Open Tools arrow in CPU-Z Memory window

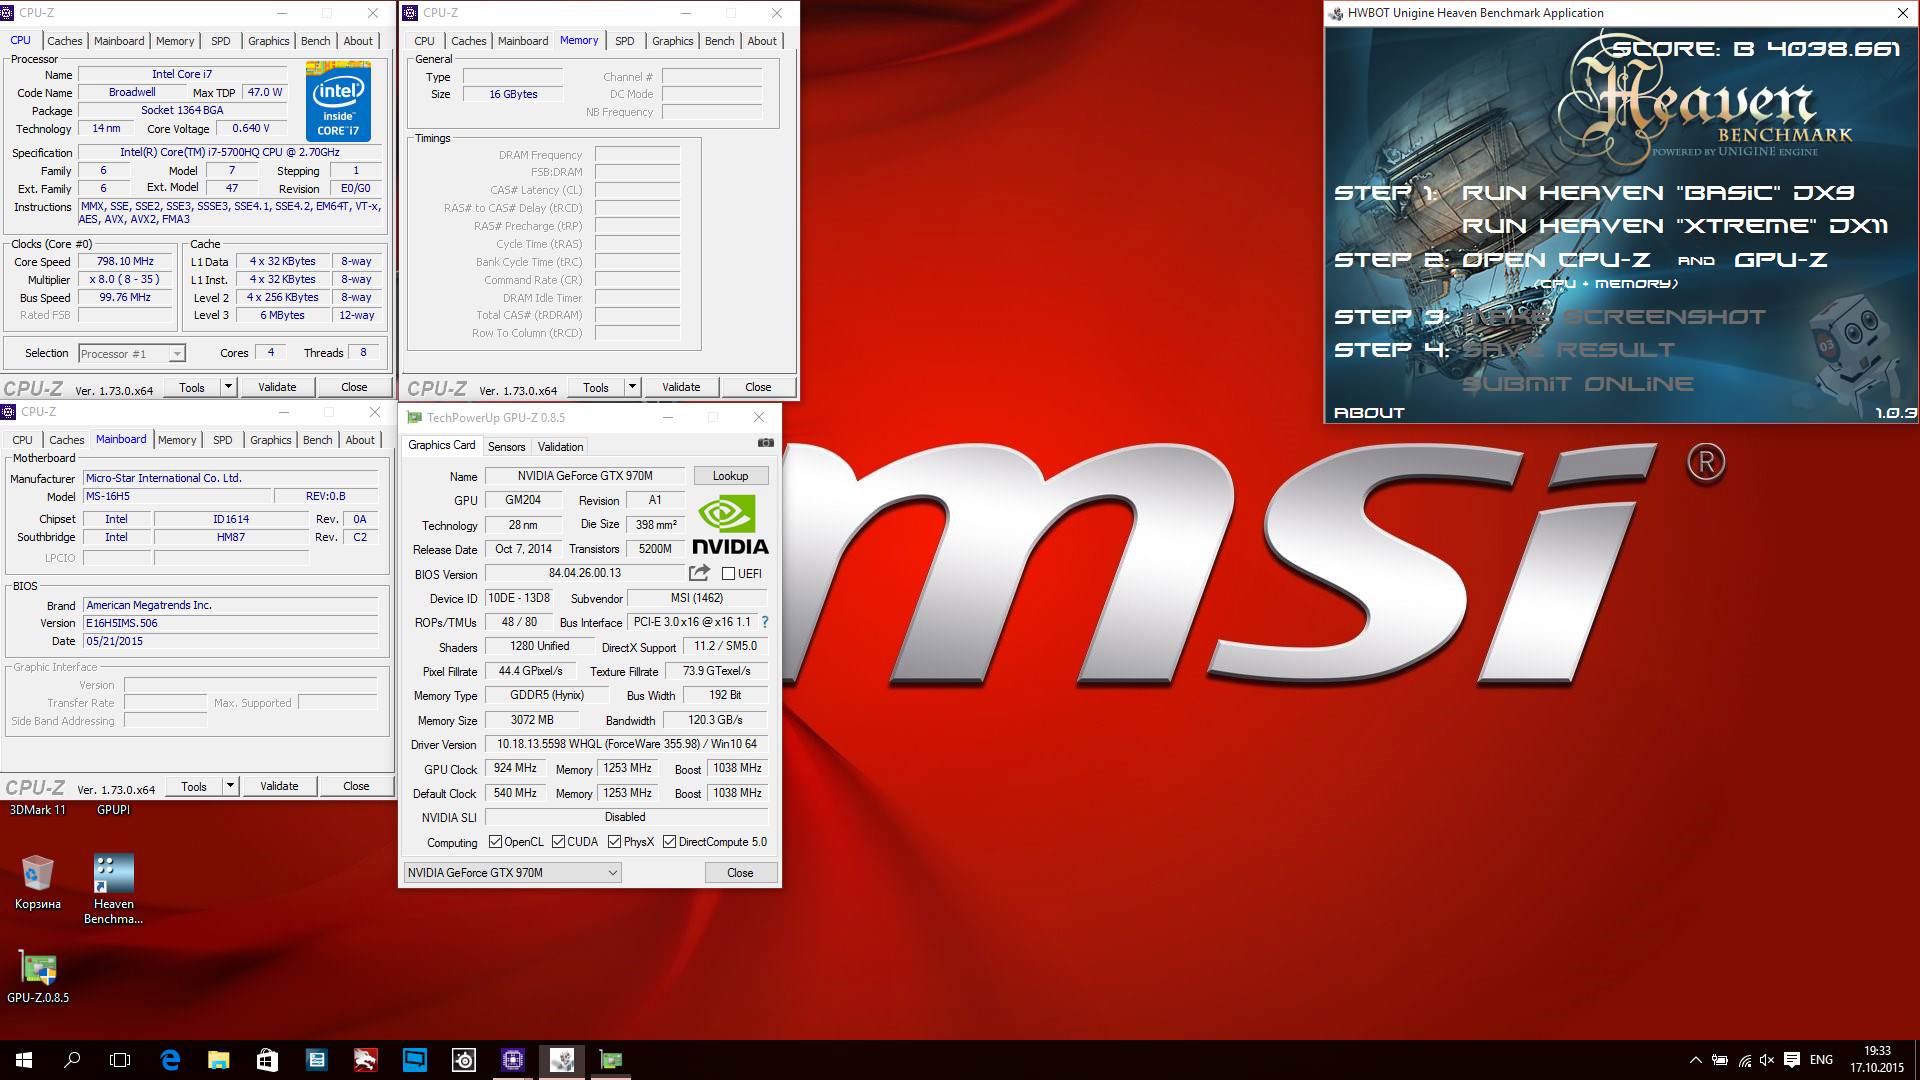[632, 387]
